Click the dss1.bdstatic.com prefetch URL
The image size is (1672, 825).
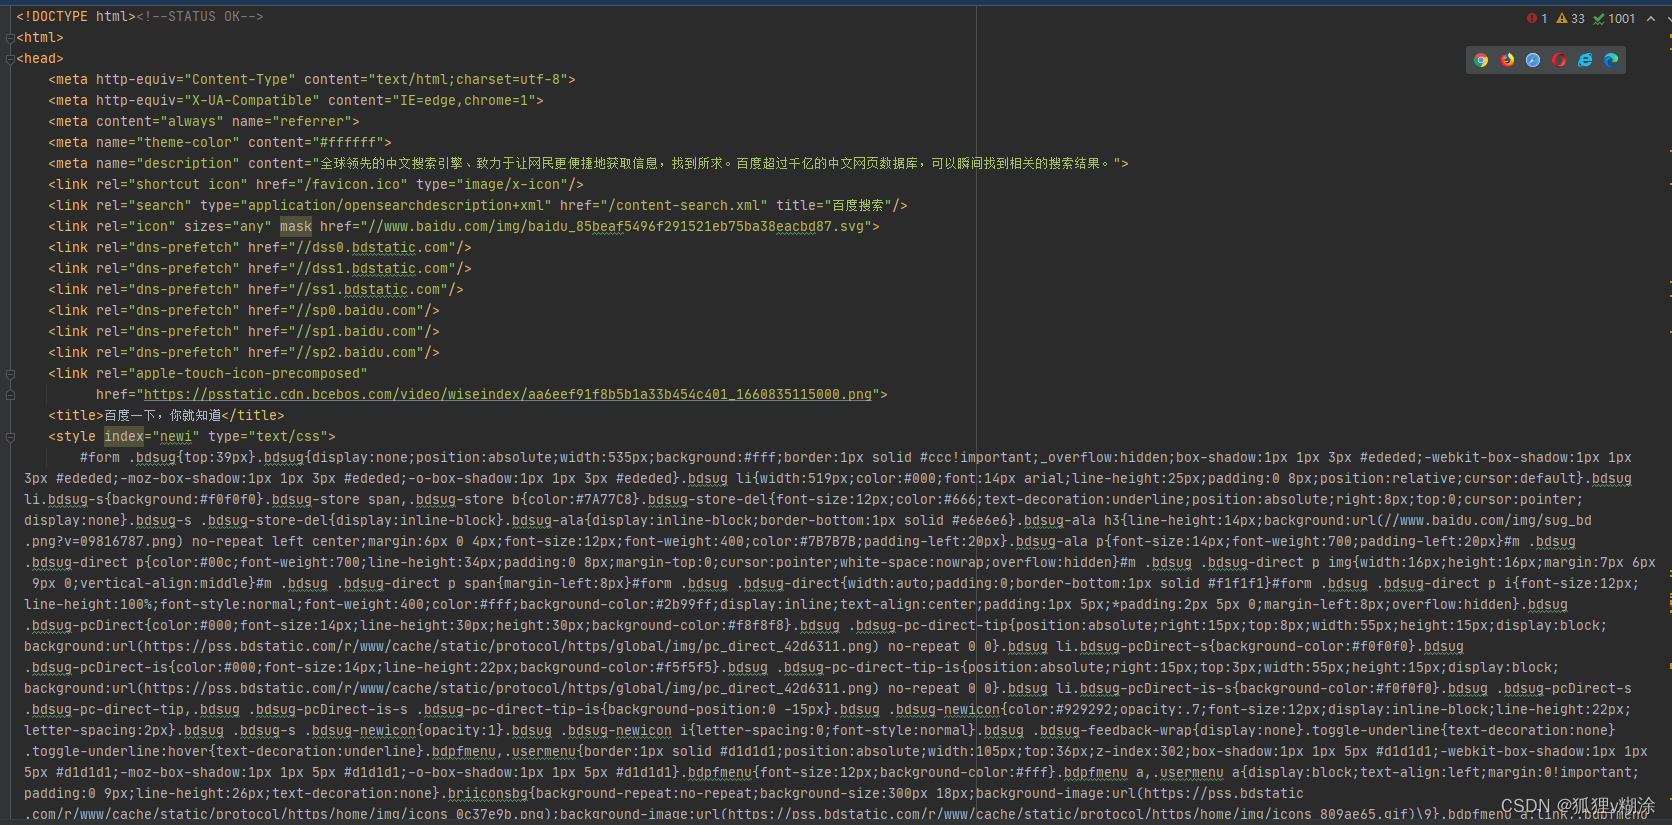click(x=380, y=269)
